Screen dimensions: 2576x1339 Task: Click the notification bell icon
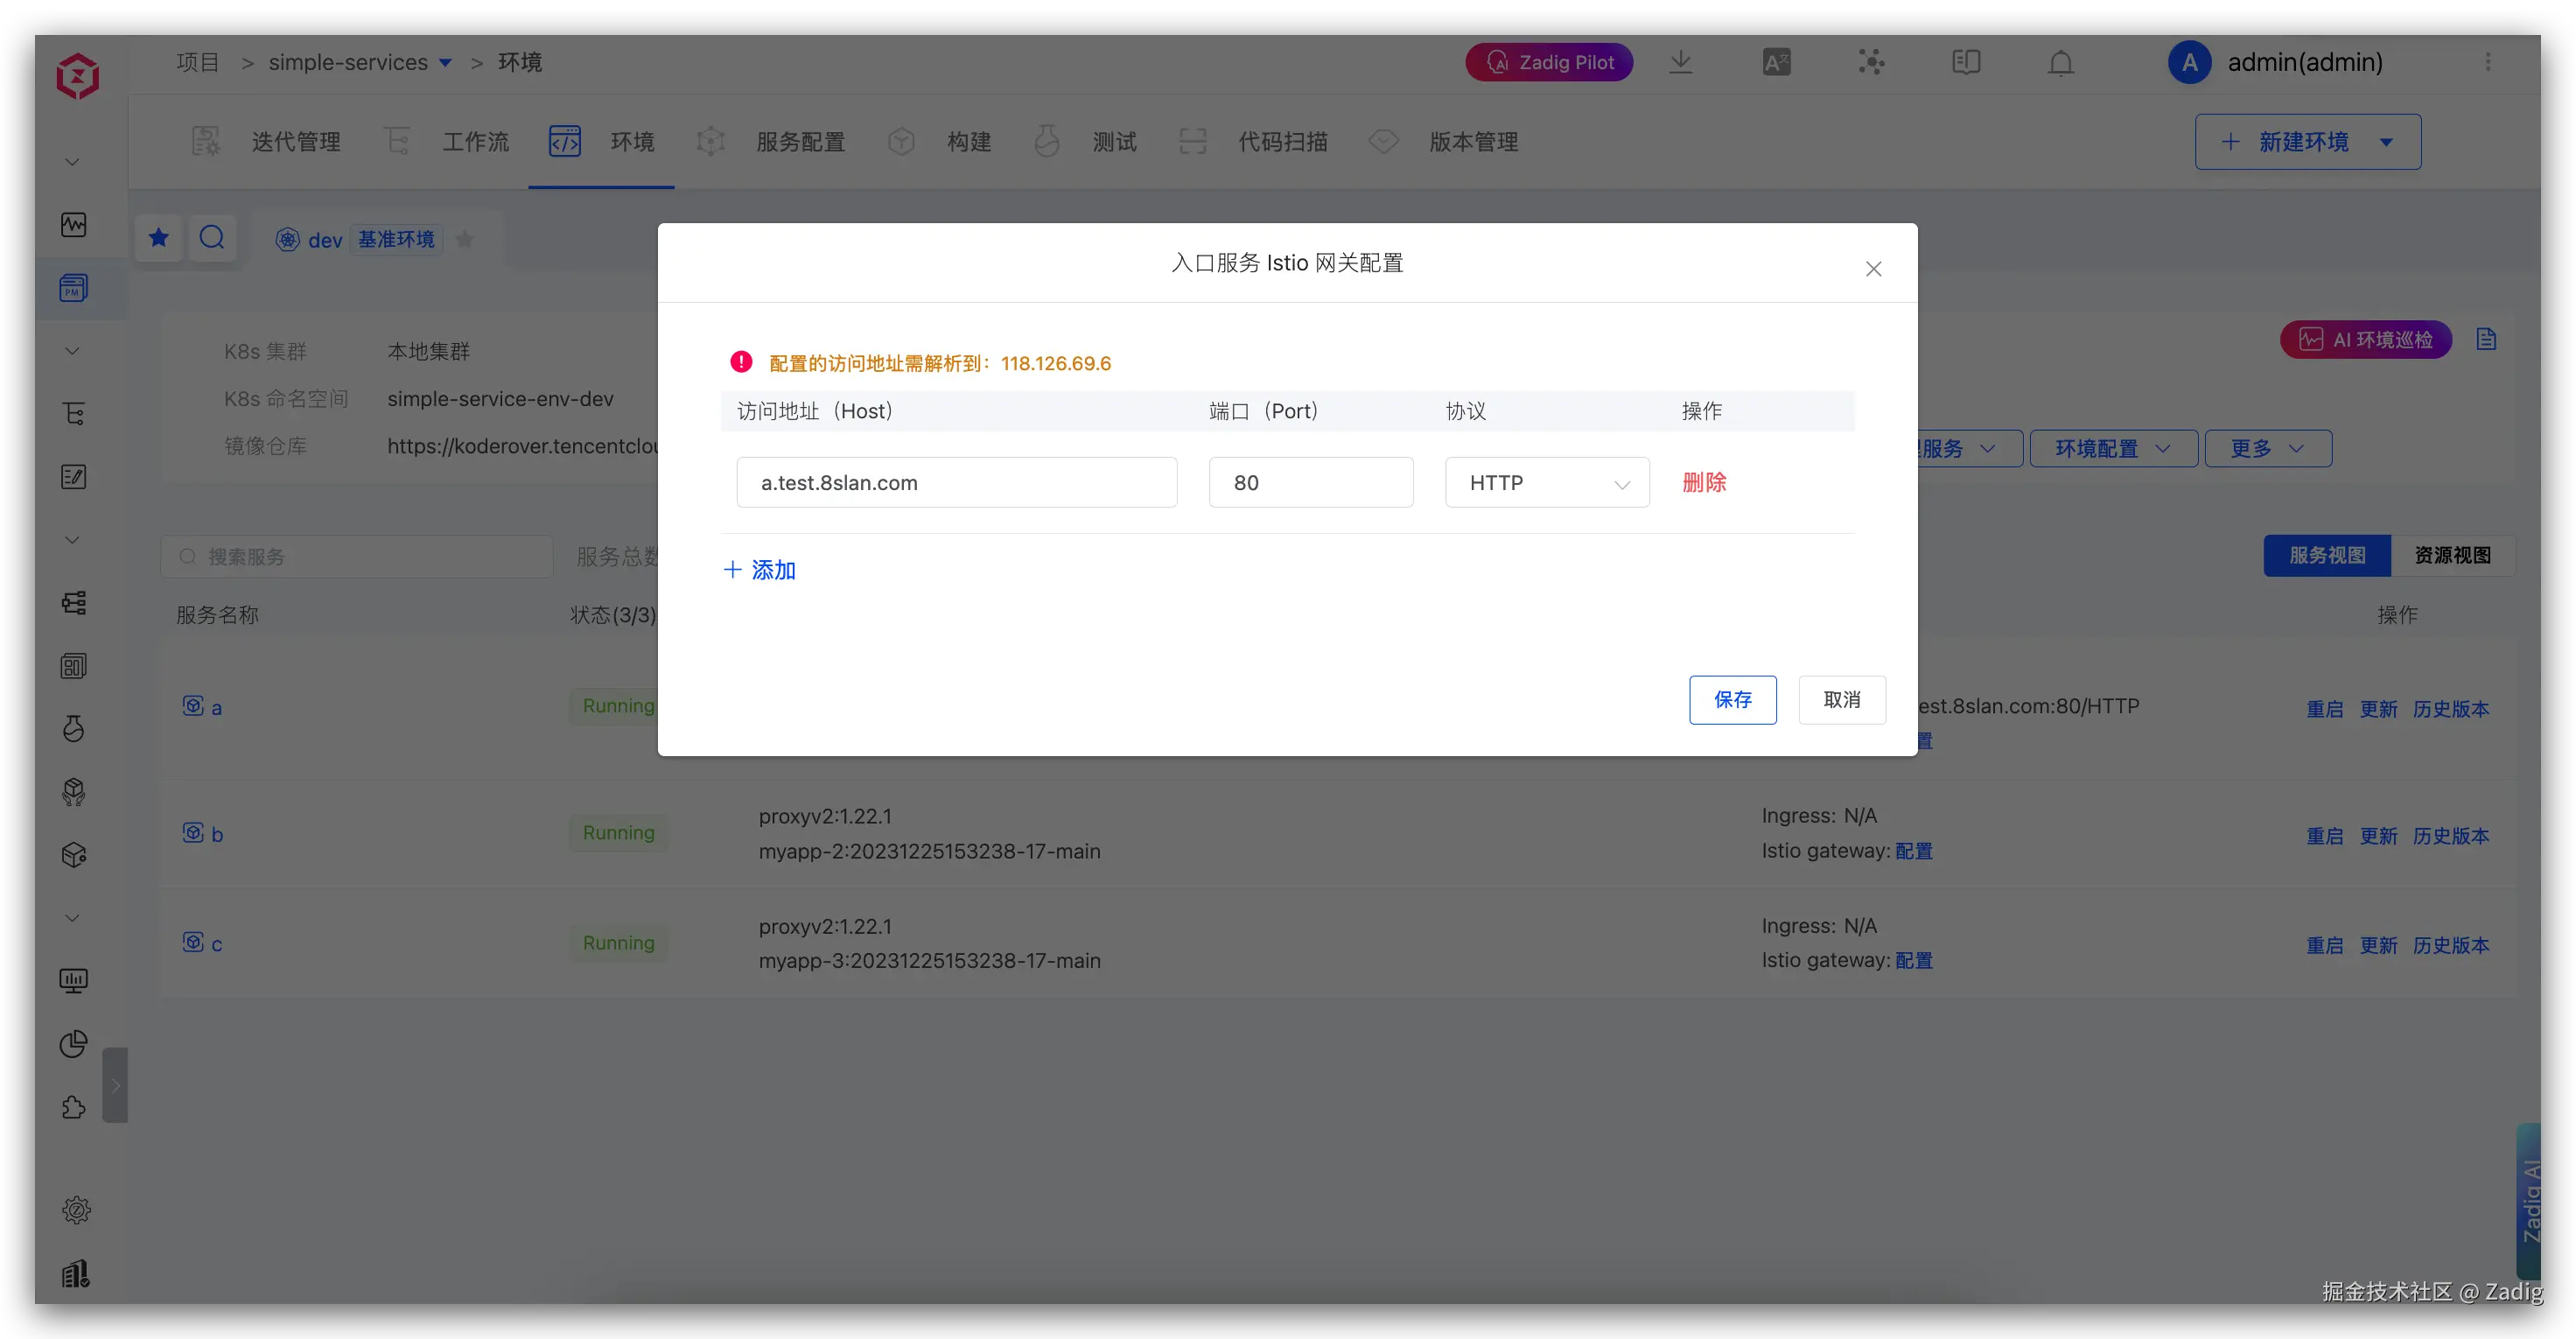pyautogui.click(x=2060, y=63)
